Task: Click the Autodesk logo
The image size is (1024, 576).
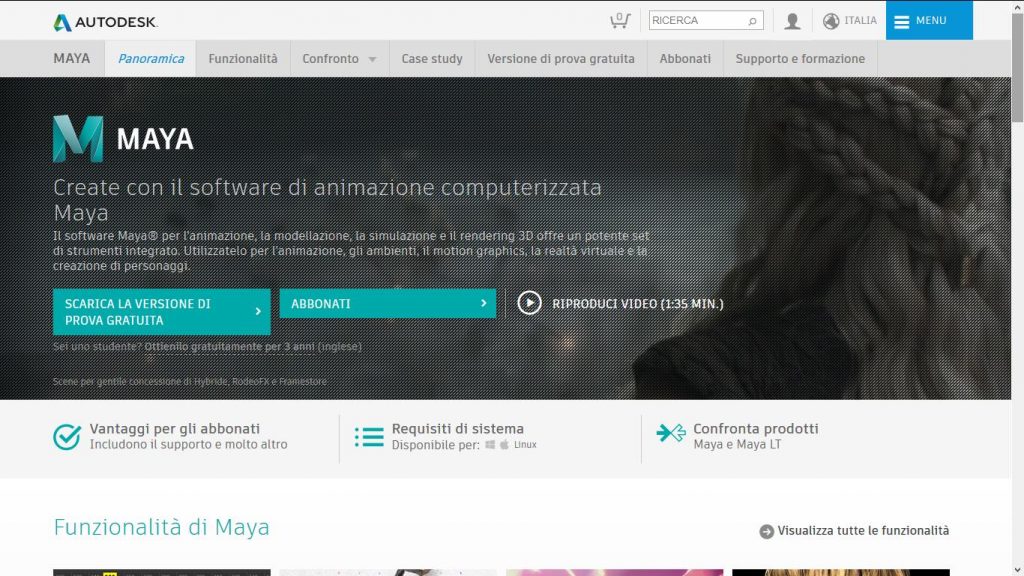Action: click(x=105, y=21)
